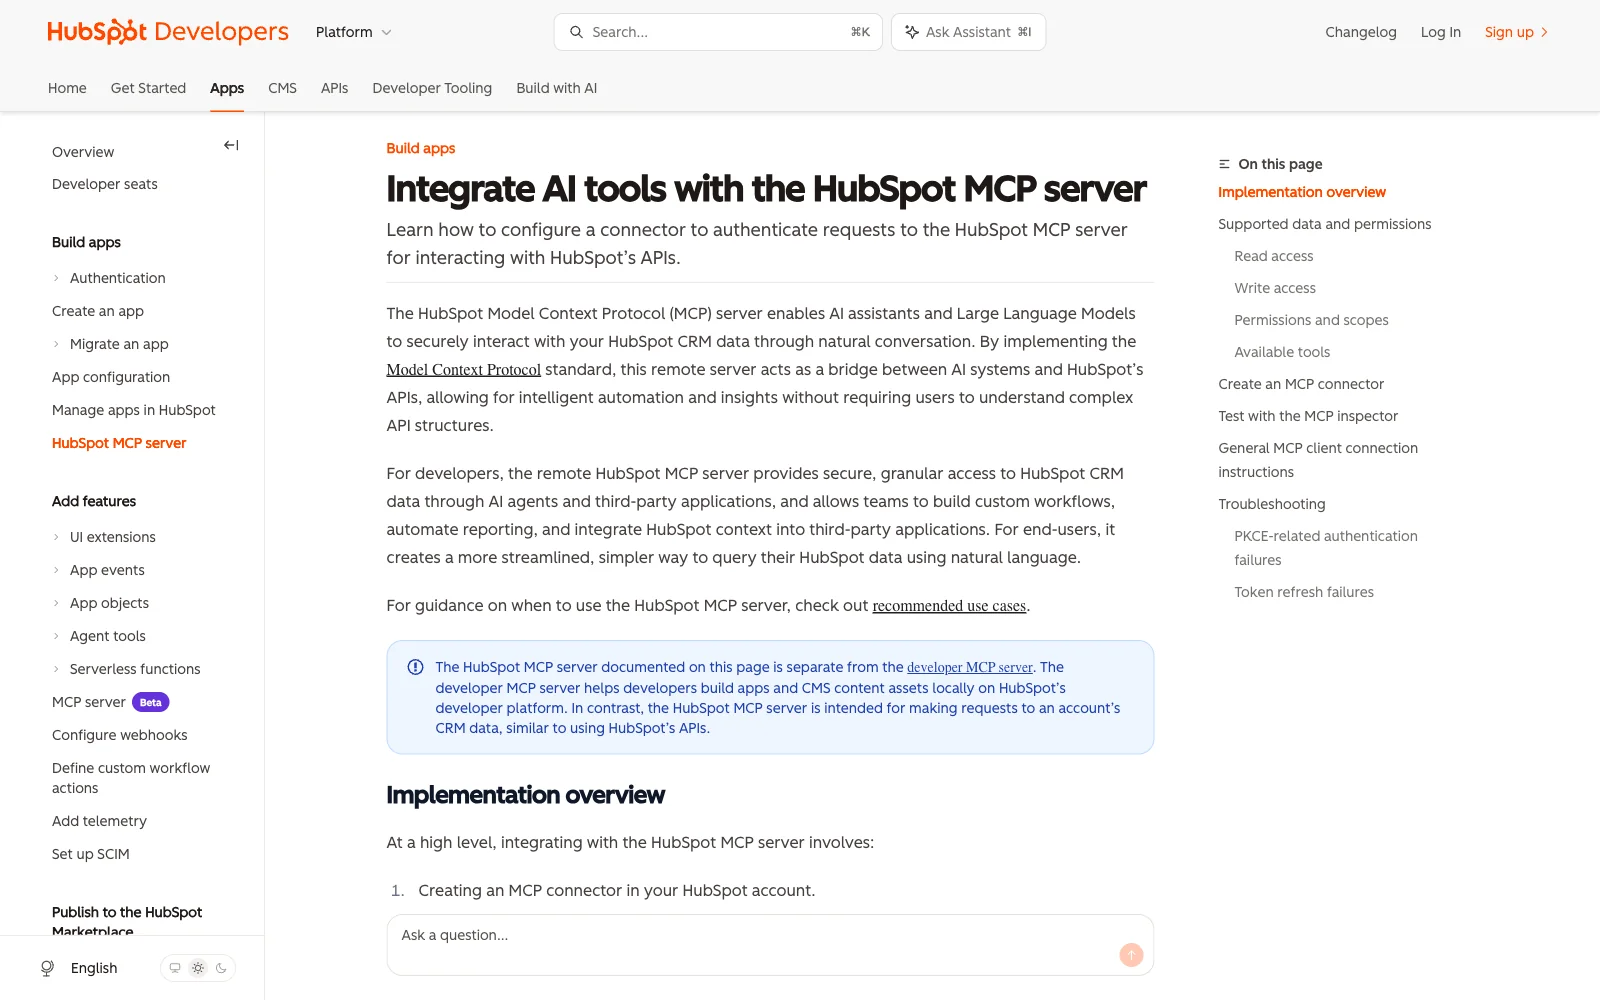Screen dimensions: 1600x1000
Task: Expand the Authentication section
Action: [56, 278]
